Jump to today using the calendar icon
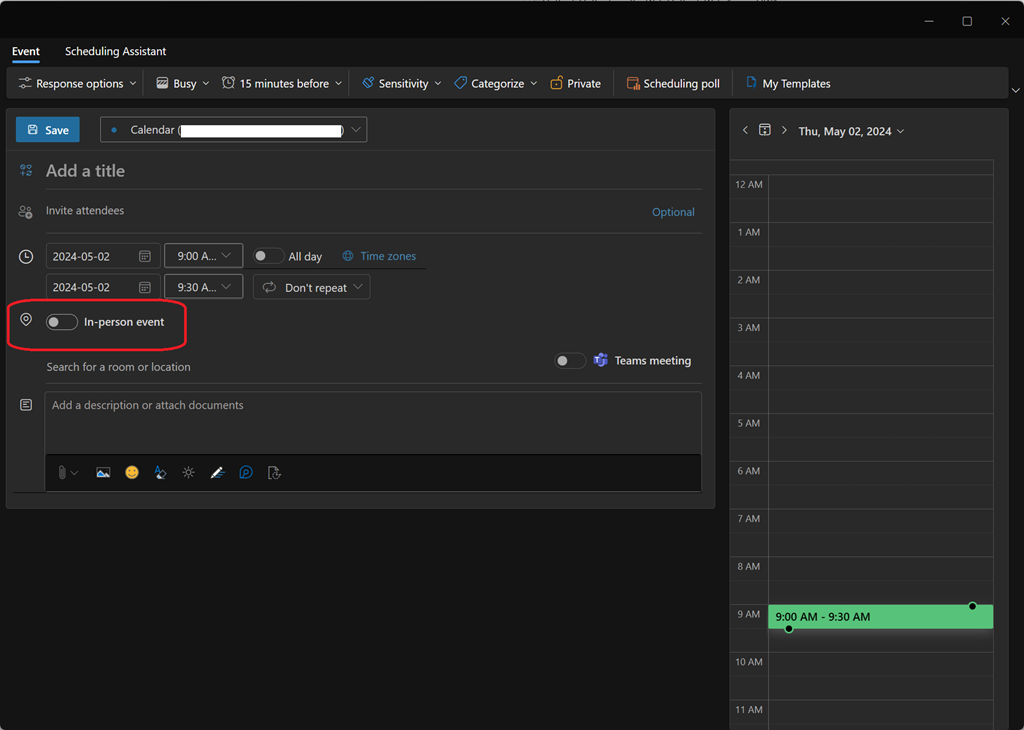 765,131
